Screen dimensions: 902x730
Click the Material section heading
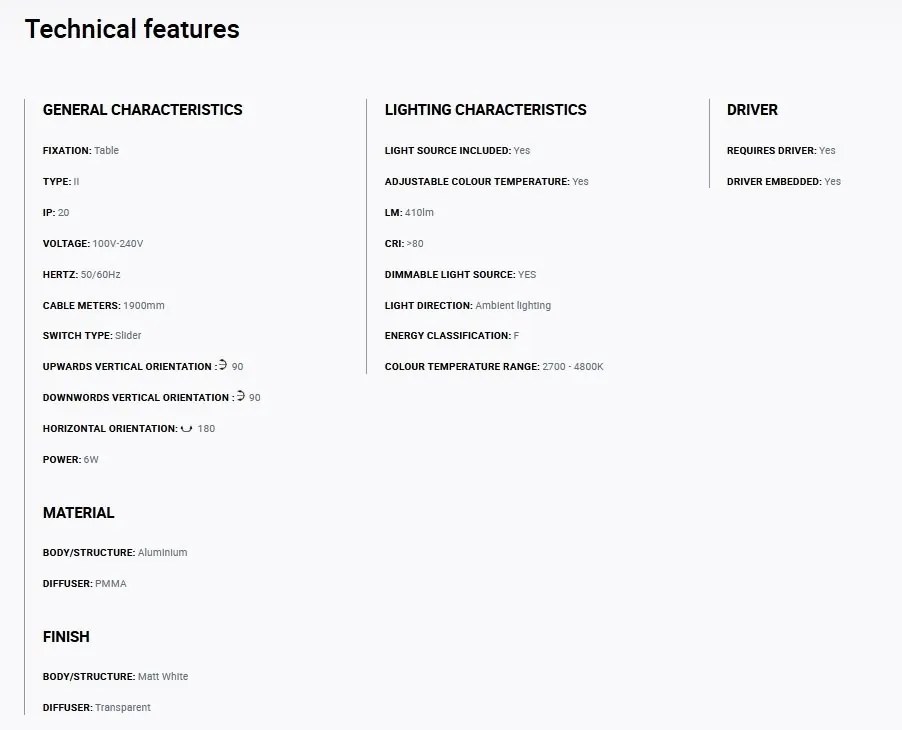tap(78, 513)
